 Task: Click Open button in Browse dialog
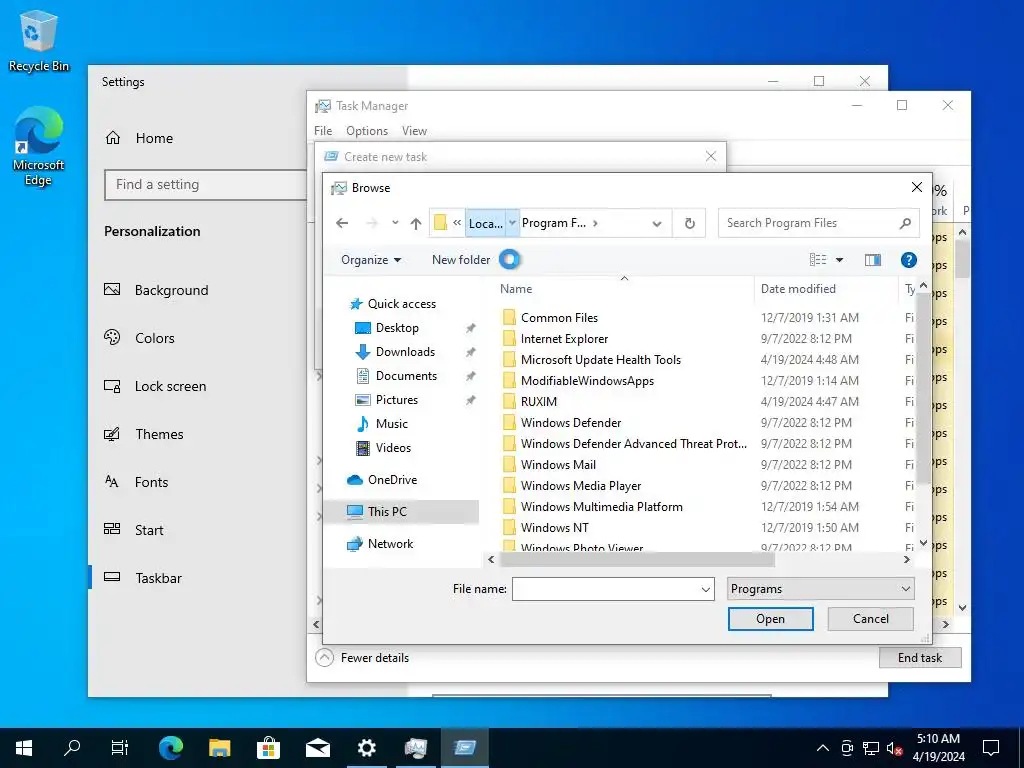[771, 619]
